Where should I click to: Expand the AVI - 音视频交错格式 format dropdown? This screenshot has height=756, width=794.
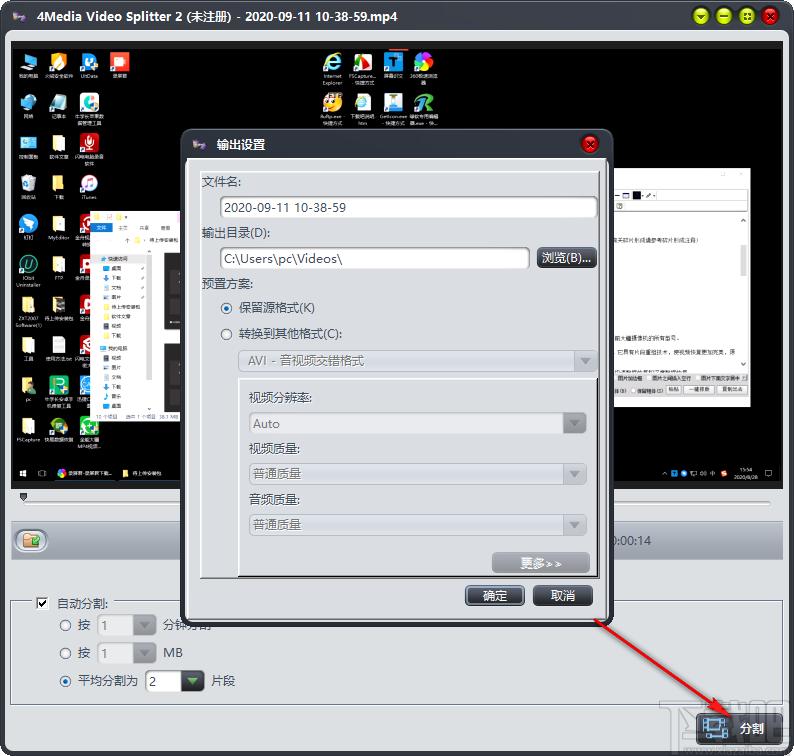click(585, 361)
